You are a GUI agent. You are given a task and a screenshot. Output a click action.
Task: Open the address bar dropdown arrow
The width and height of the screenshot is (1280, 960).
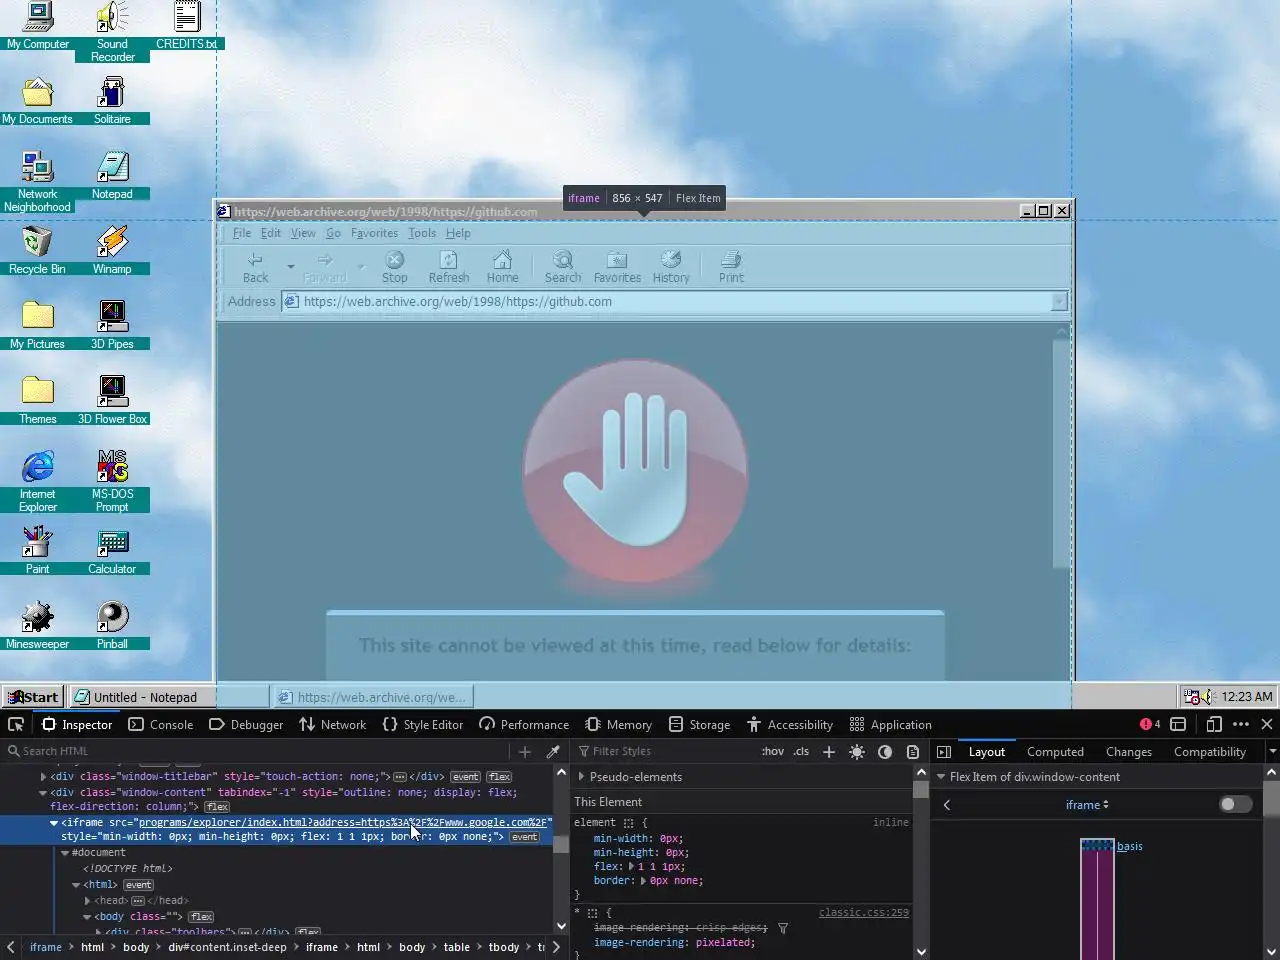[x=1059, y=301]
